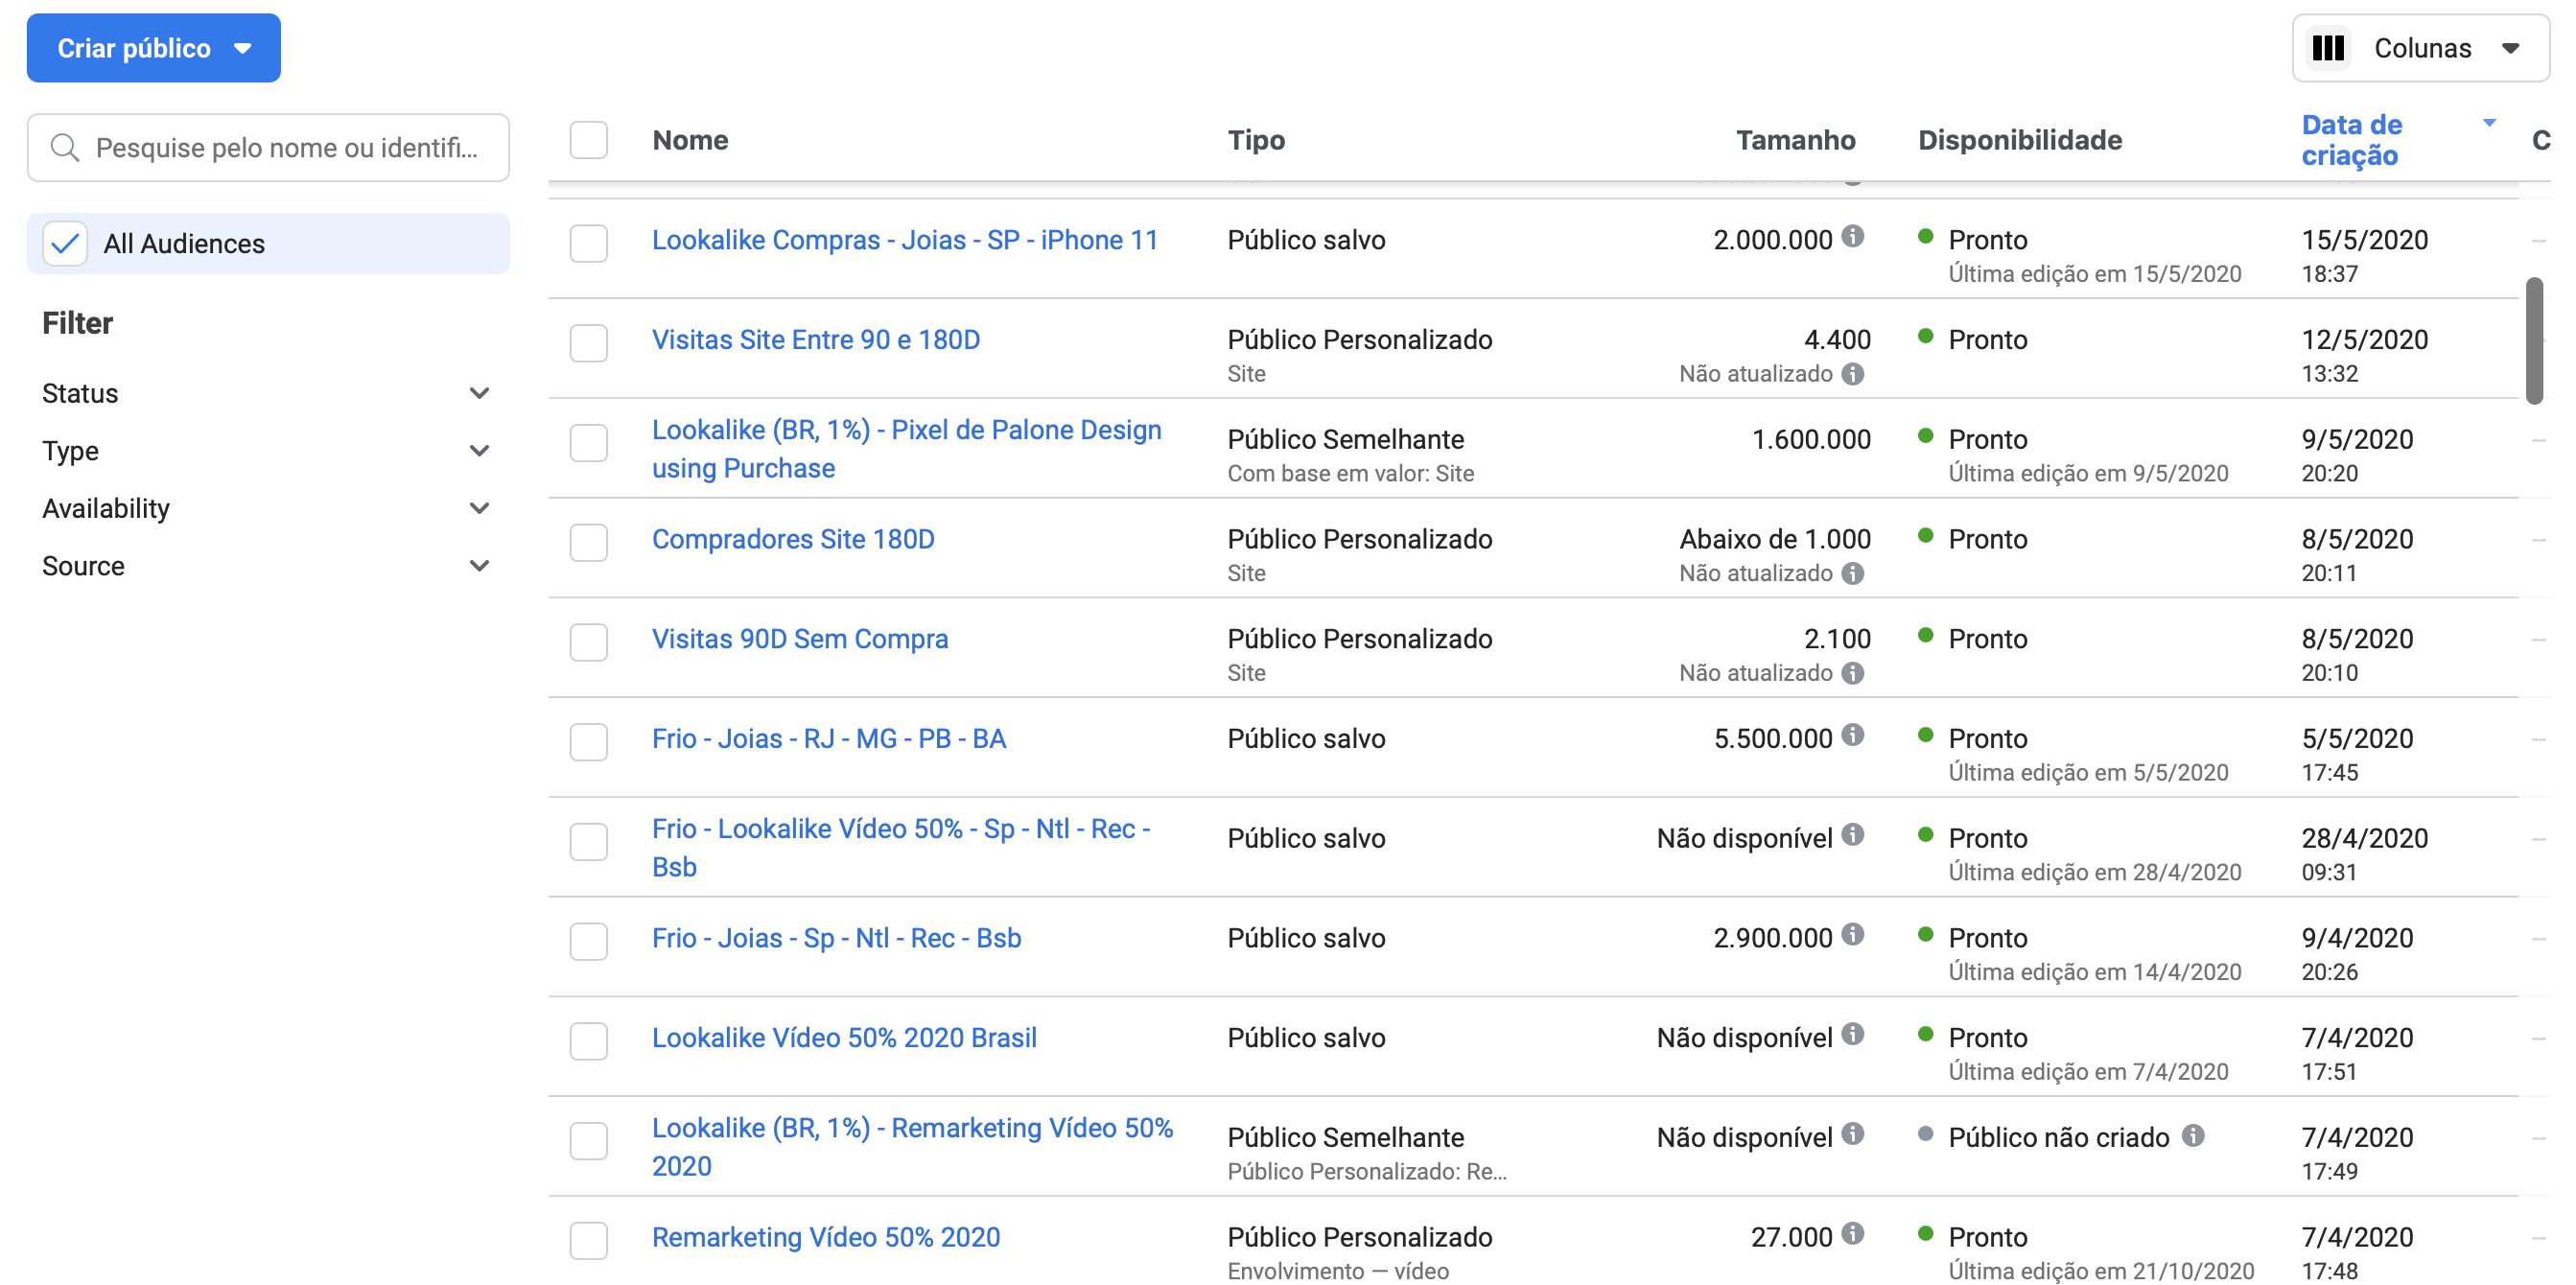Click the Colunas columns grid icon

pos(2328,48)
